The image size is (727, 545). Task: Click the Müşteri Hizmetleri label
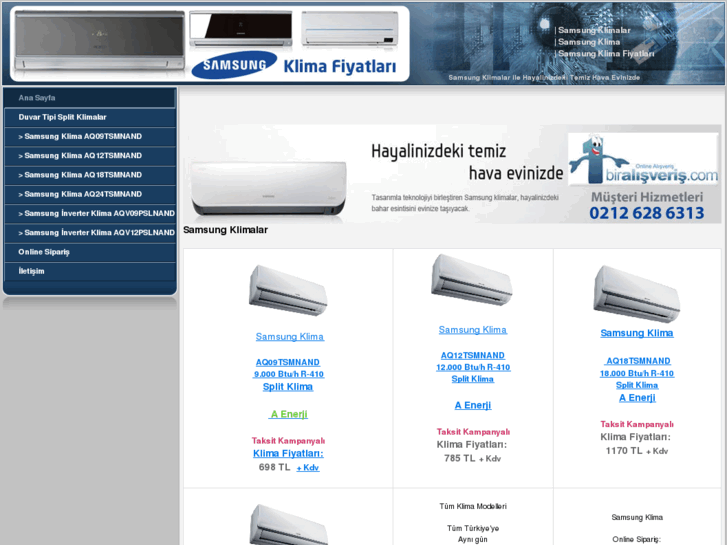pos(647,197)
